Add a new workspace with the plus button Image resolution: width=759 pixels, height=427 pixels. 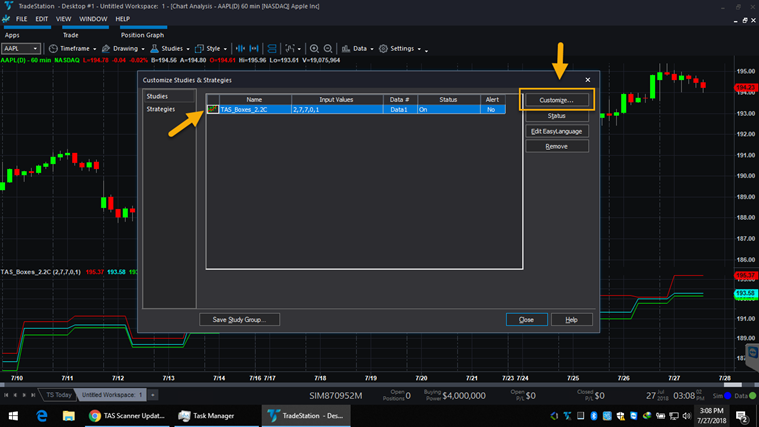coord(153,395)
